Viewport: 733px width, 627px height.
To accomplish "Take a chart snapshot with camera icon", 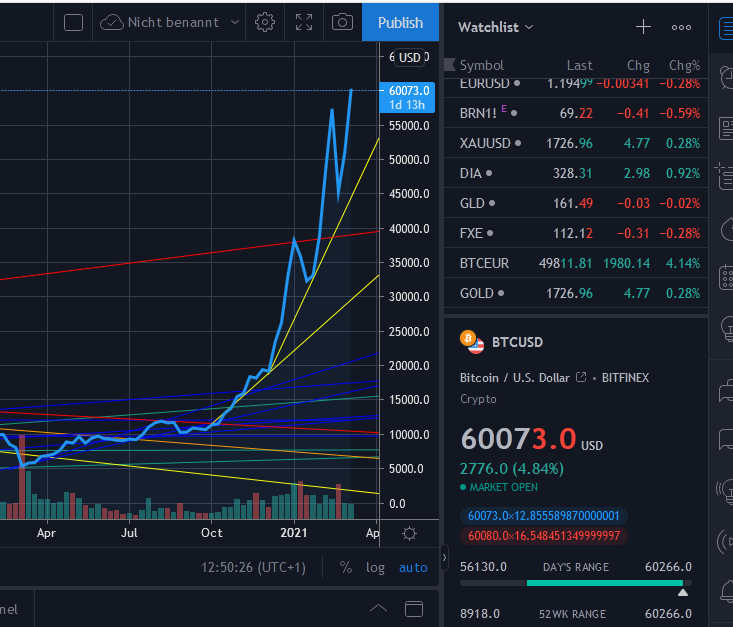I will [x=342, y=22].
